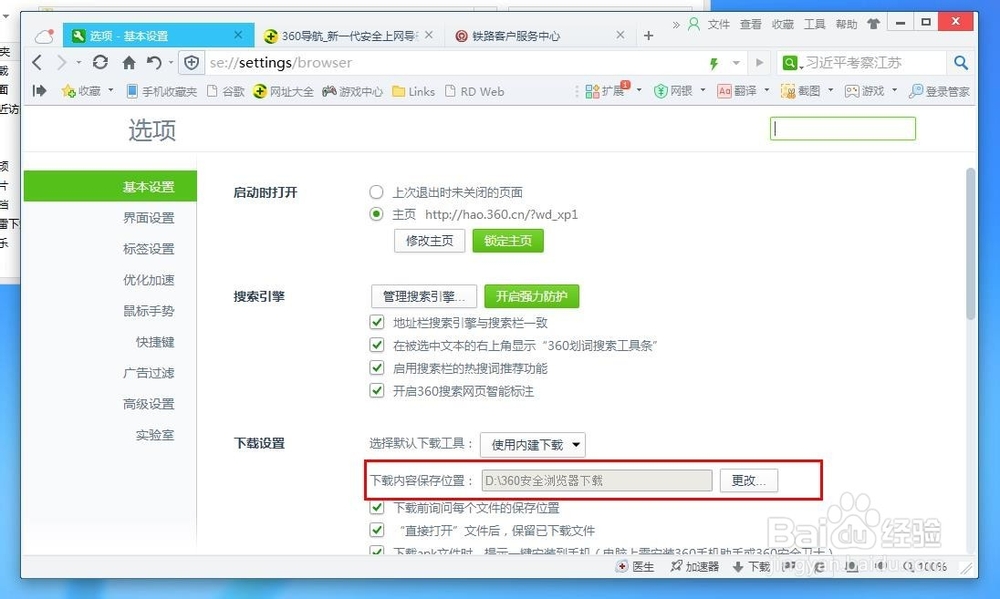The image size is (1000, 599).
Task: Open 工具 menu
Action: click(x=814, y=24)
